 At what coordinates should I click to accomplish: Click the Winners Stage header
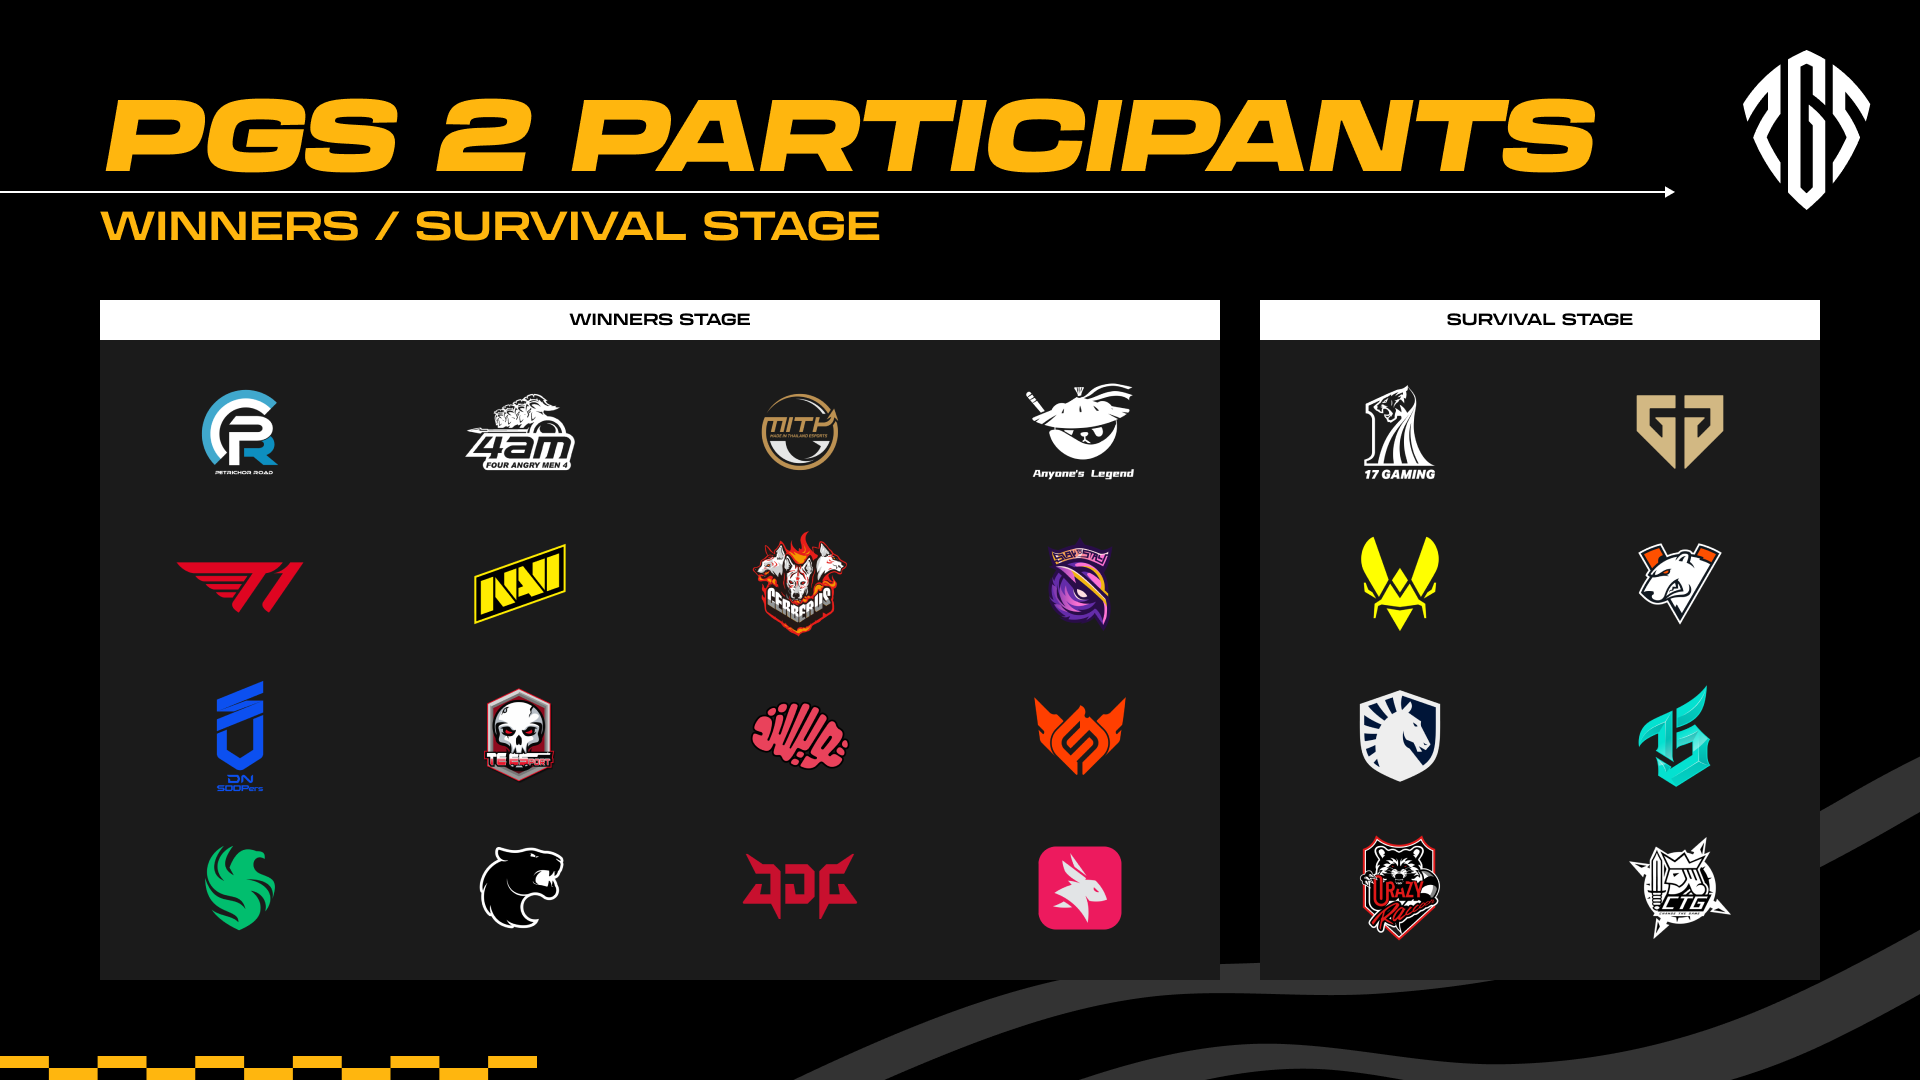pos(660,320)
